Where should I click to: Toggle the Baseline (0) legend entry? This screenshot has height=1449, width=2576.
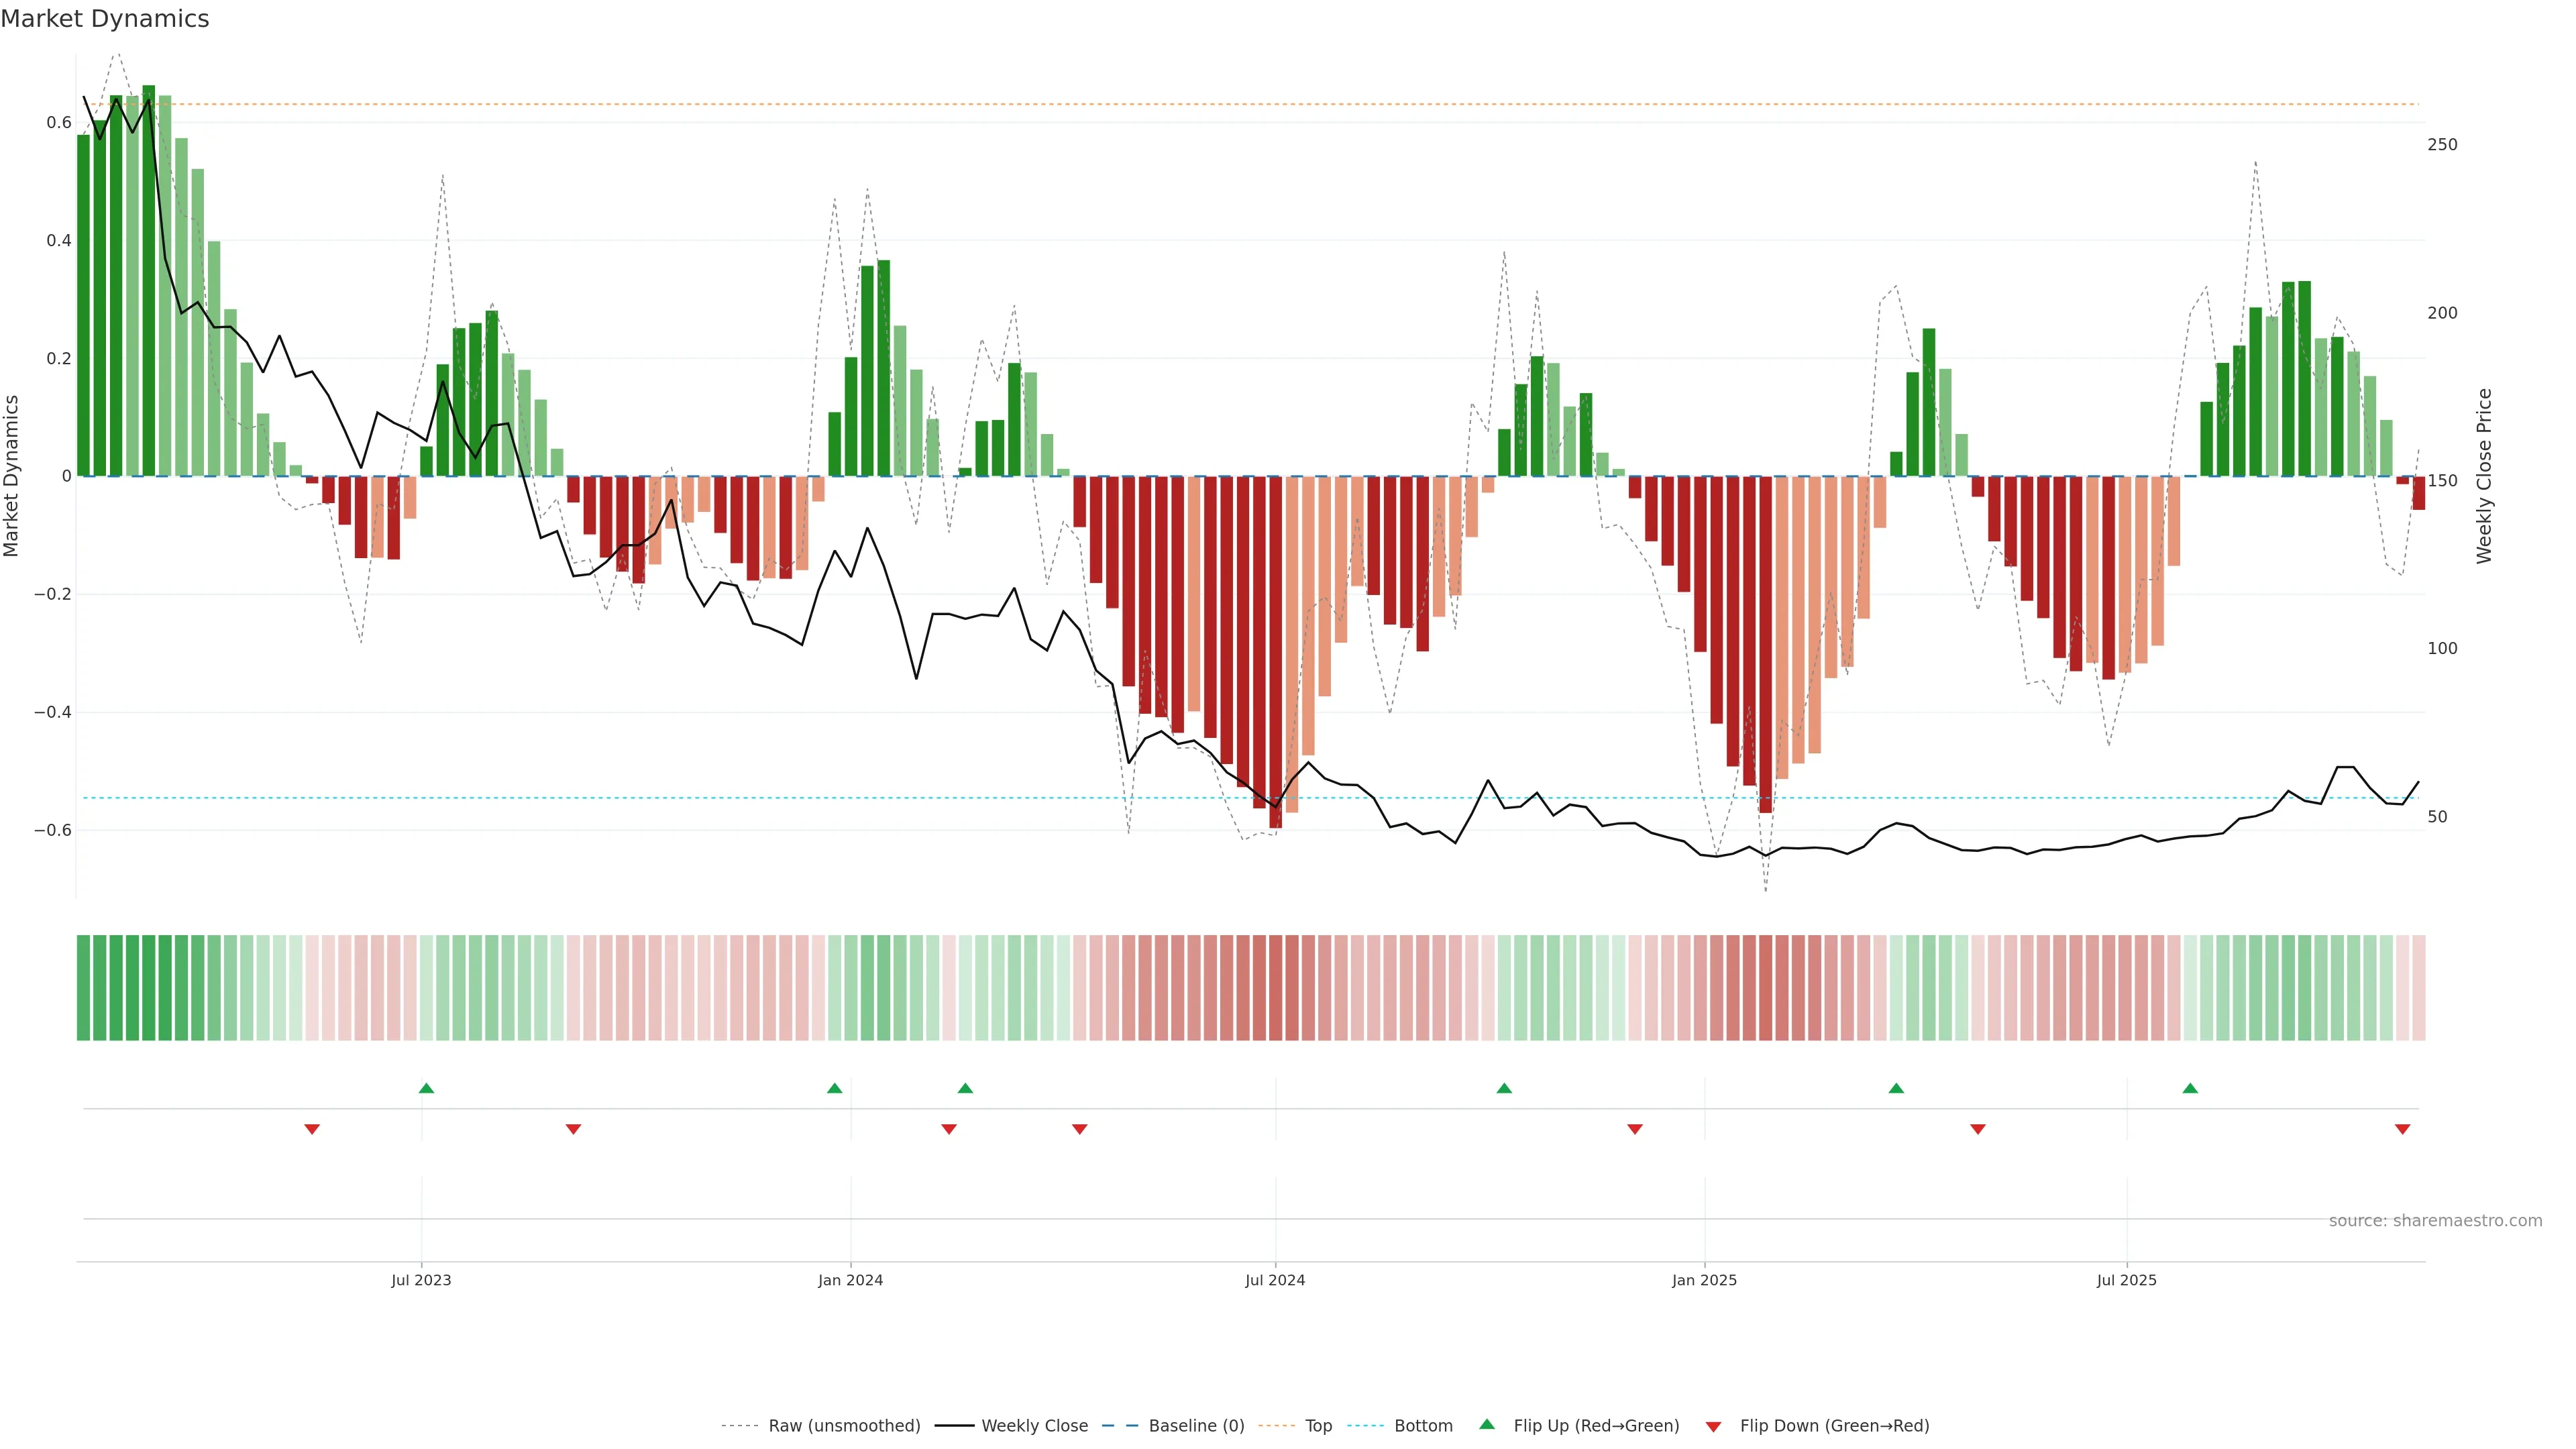[x=1196, y=1426]
